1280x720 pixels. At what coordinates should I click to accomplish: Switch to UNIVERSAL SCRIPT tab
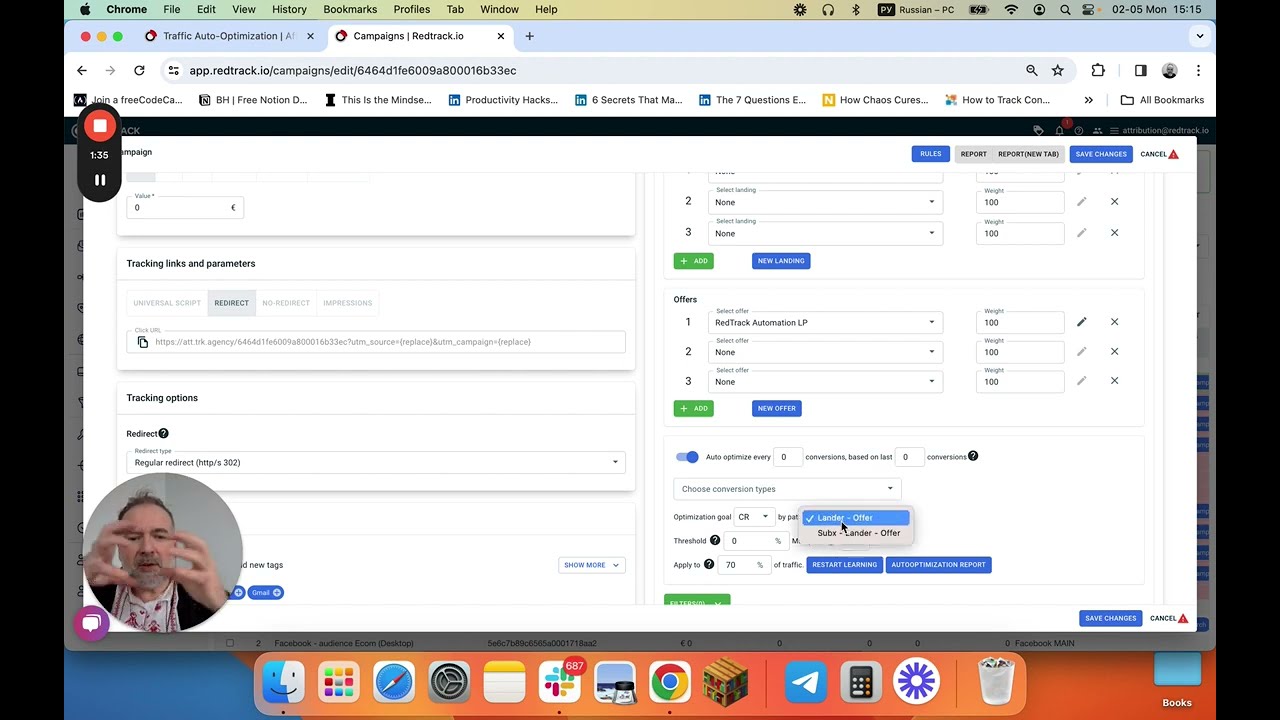point(167,303)
